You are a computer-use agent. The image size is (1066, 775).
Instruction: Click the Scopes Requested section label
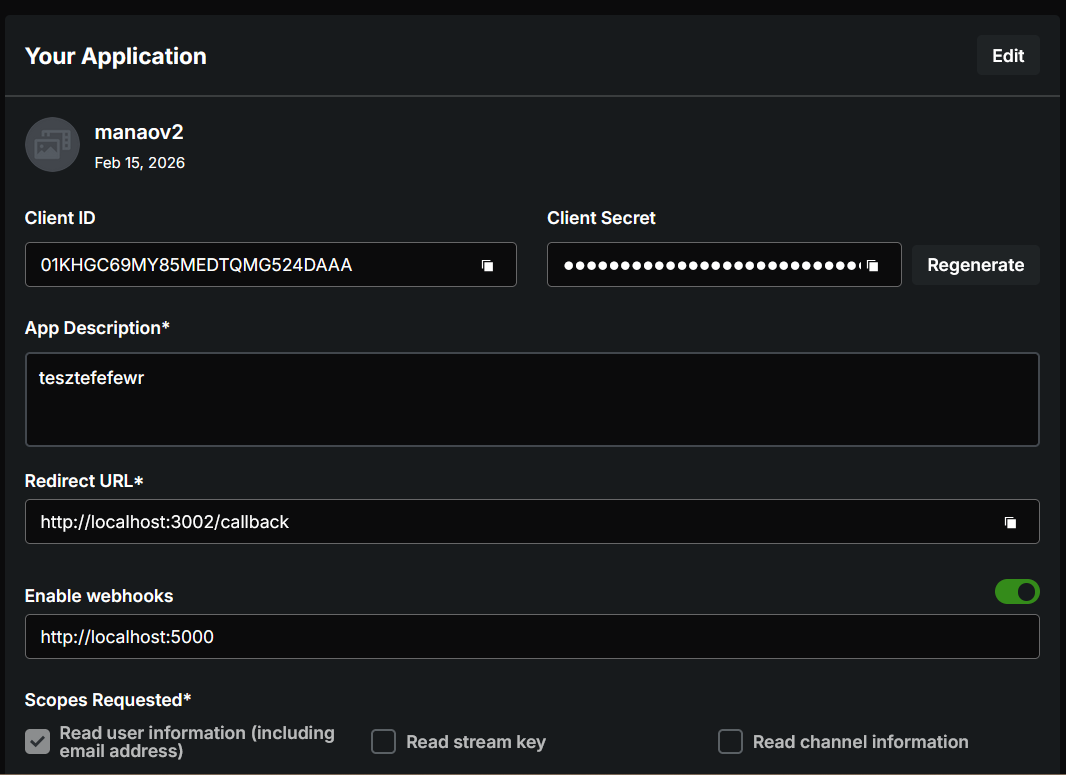pos(108,700)
